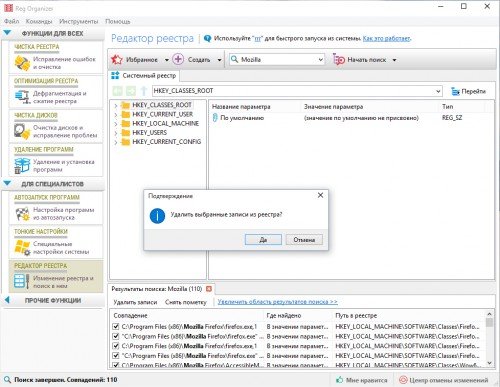Close the confirmation dialog with X
Image resolution: width=500 pixels, height=387 pixels.
pos(320,195)
